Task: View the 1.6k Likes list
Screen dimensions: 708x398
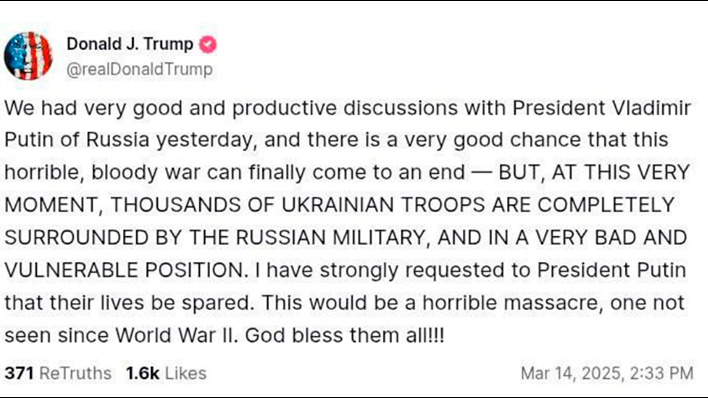Action: [166, 374]
